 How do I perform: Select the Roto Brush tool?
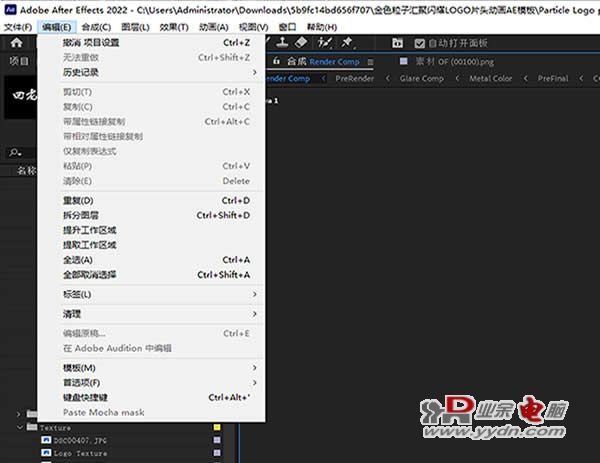324,42
